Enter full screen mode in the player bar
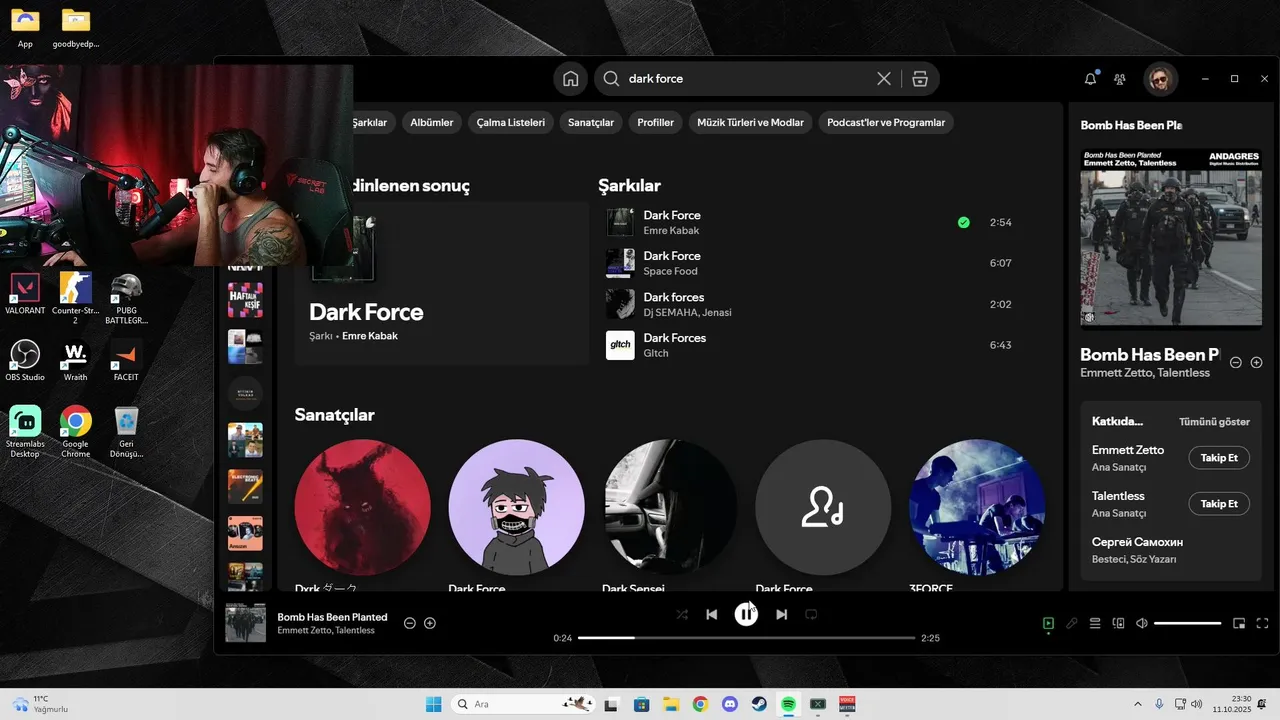1280x720 pixels. [1262, 623]
